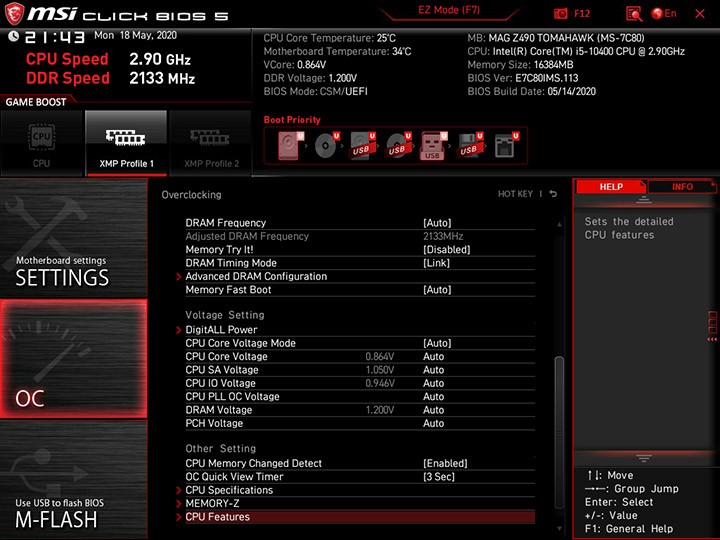Open the HOT KEY list

click(515, 194)
